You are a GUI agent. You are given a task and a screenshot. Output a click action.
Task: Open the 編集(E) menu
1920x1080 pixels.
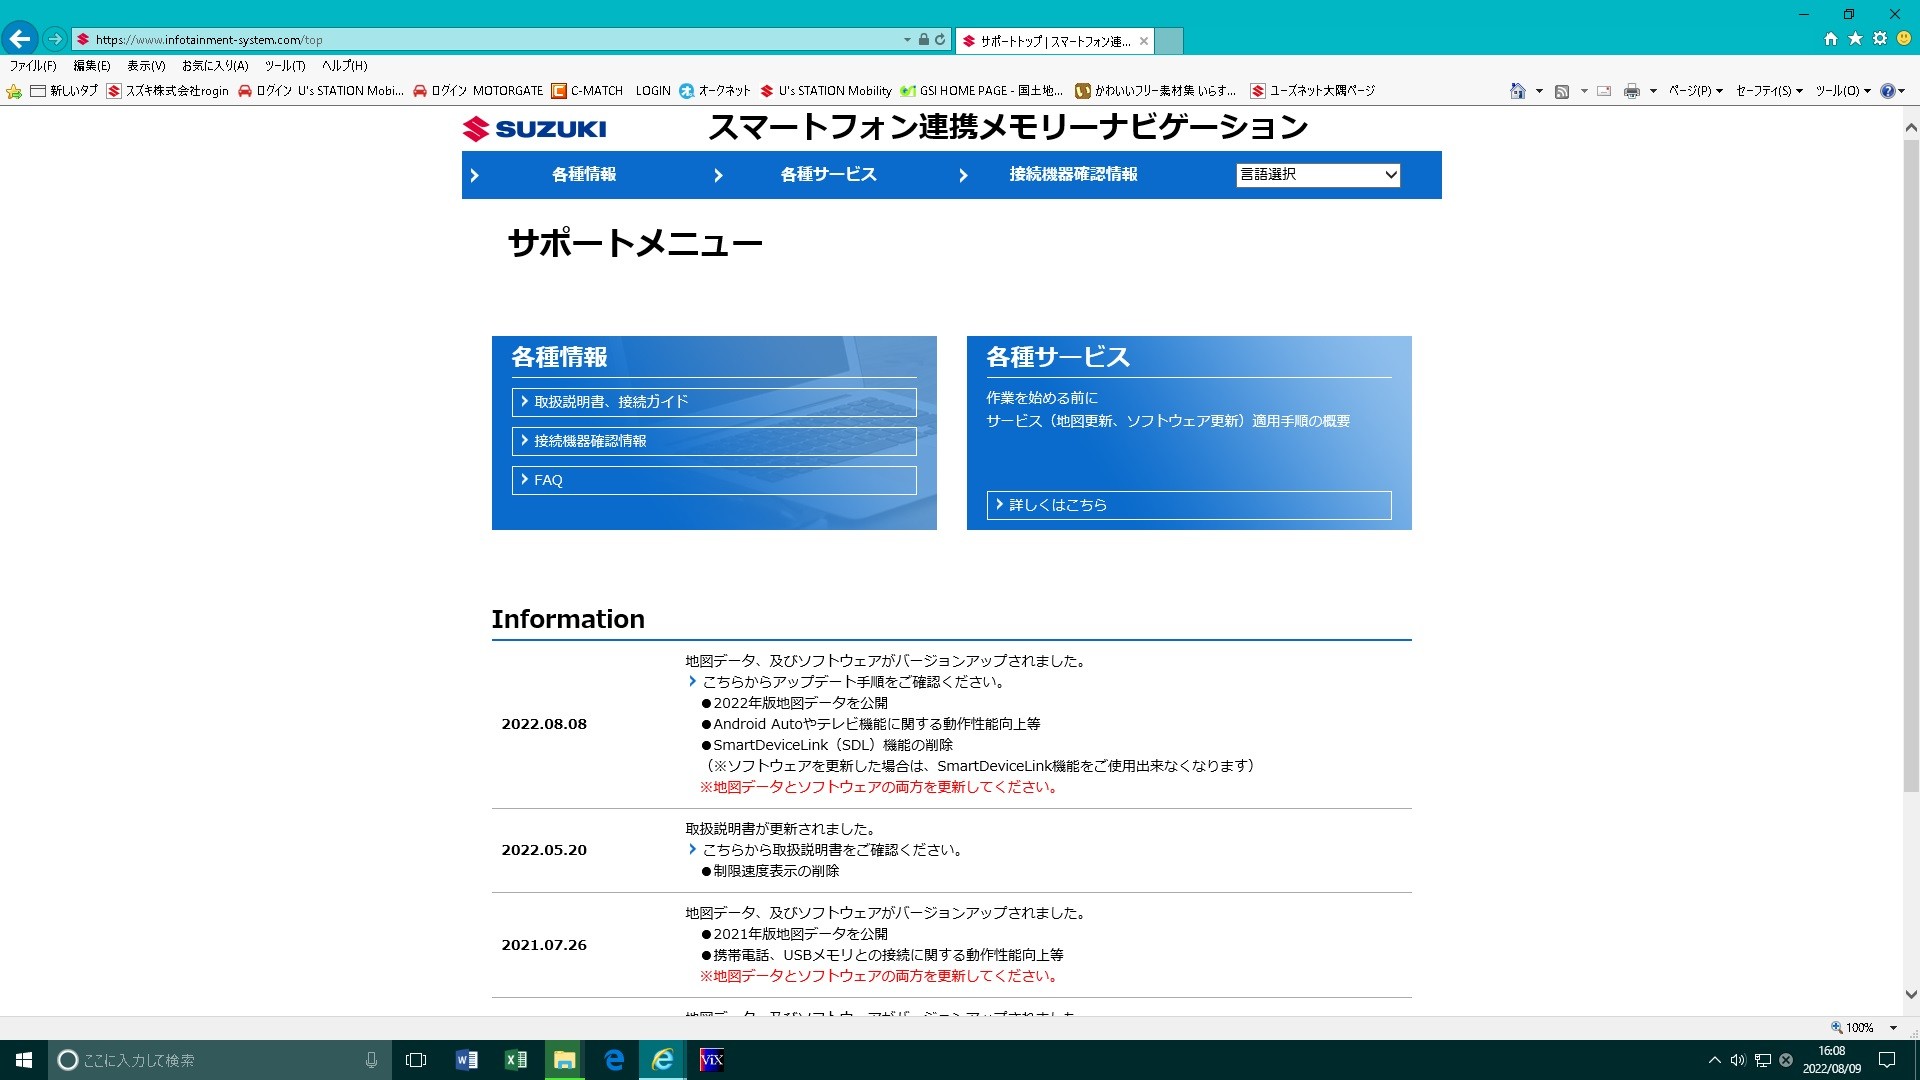[x=92, y=66]
